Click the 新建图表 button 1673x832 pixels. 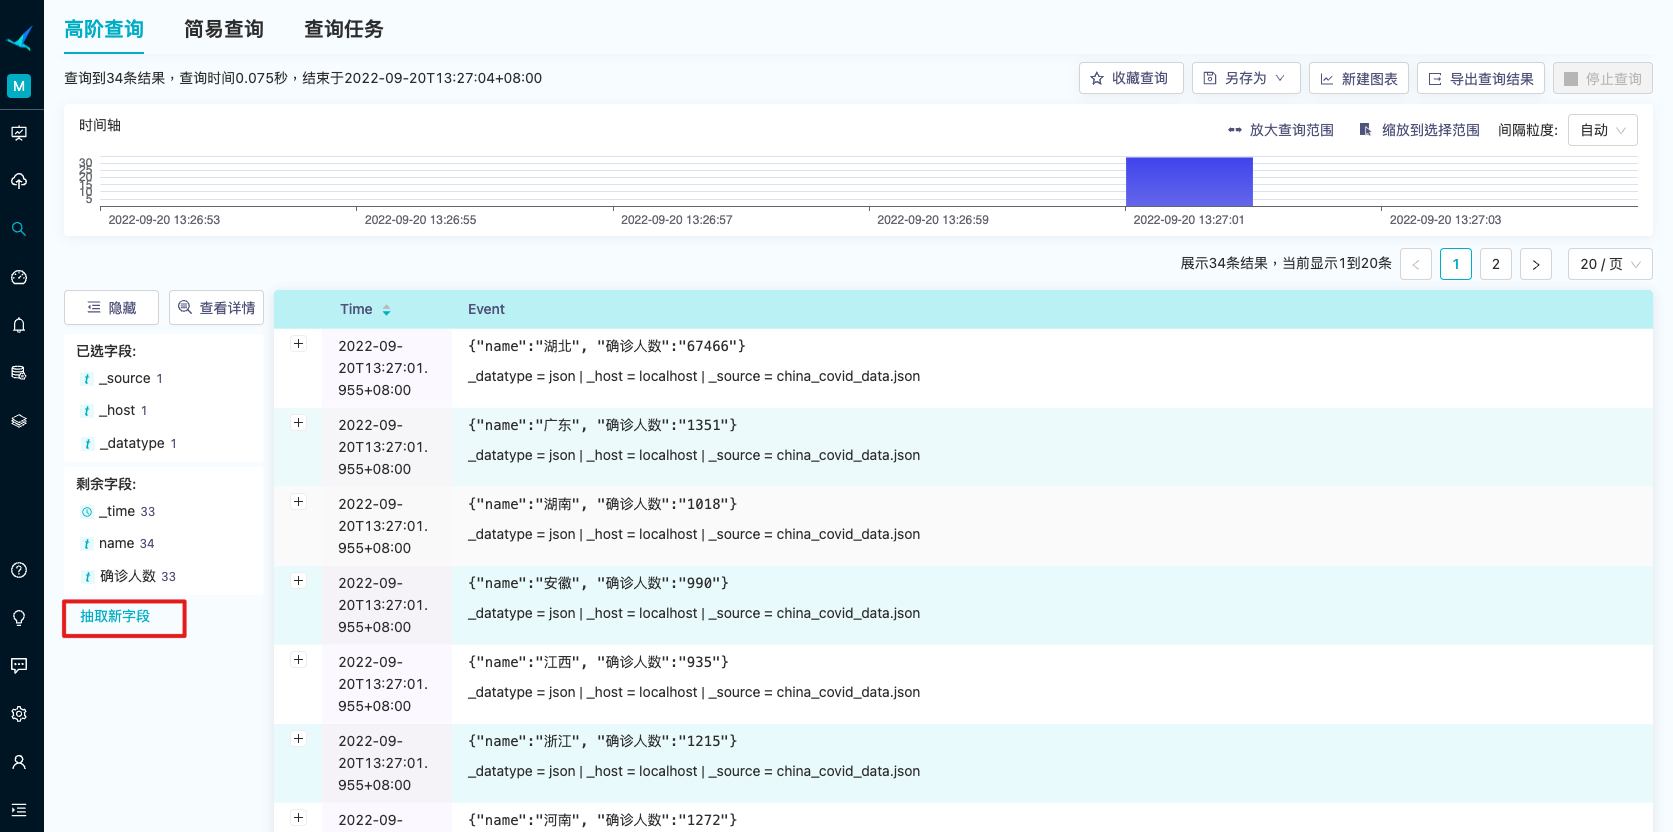[x=1359, y=78]
